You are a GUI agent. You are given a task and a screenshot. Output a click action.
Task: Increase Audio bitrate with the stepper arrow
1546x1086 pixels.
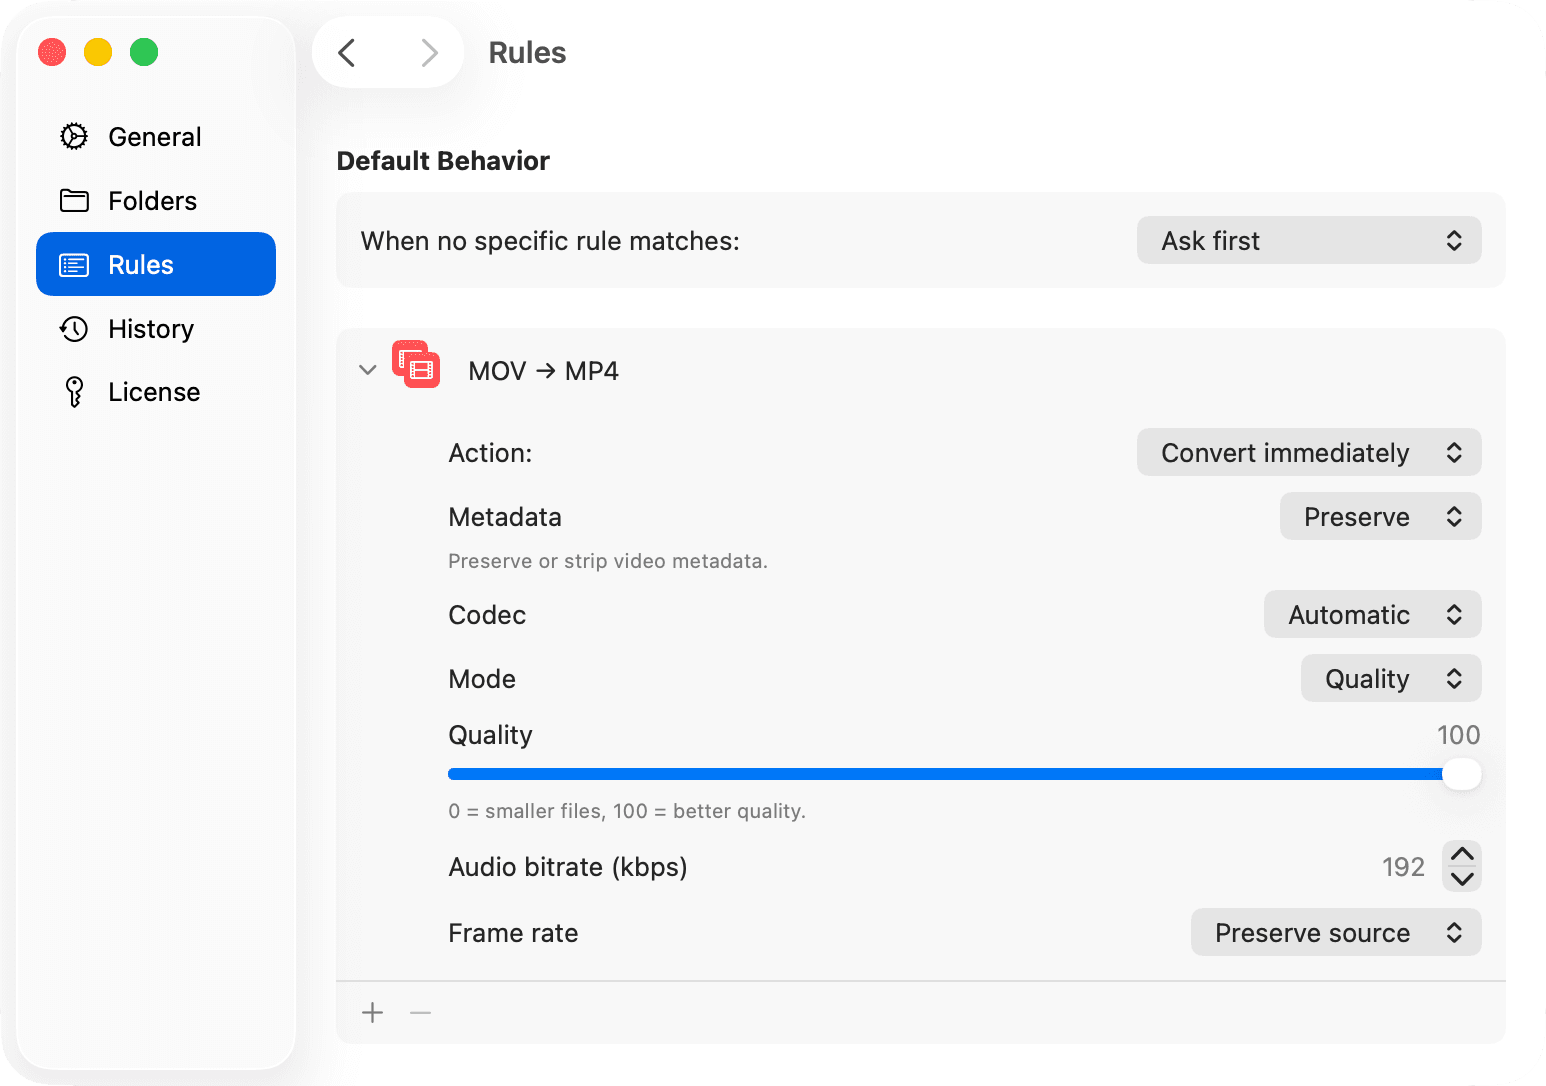[x=1461, y=854]
